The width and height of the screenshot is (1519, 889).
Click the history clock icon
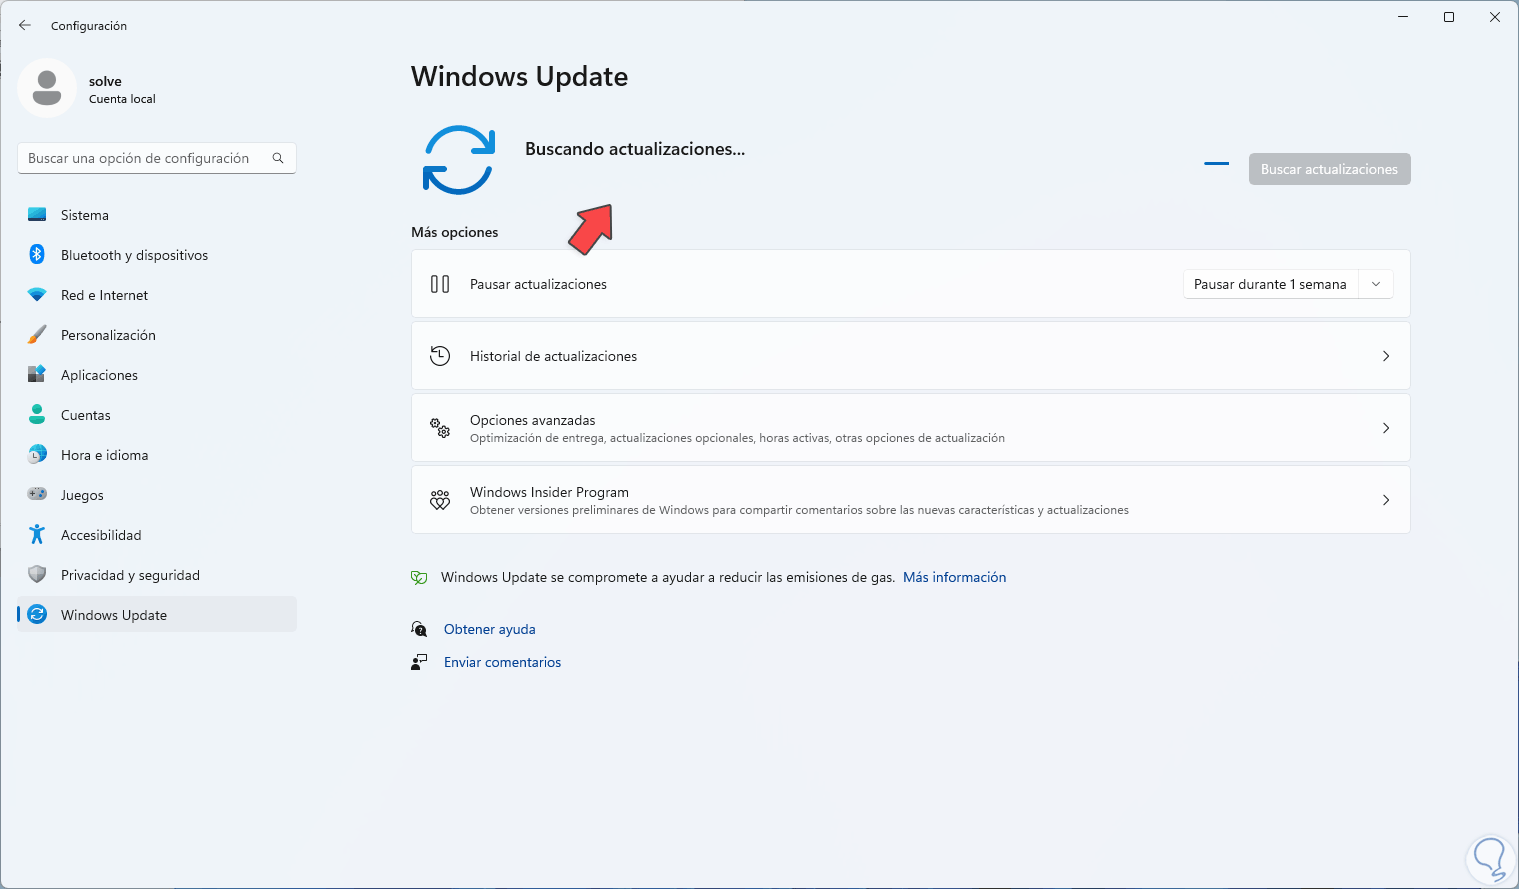440,356
